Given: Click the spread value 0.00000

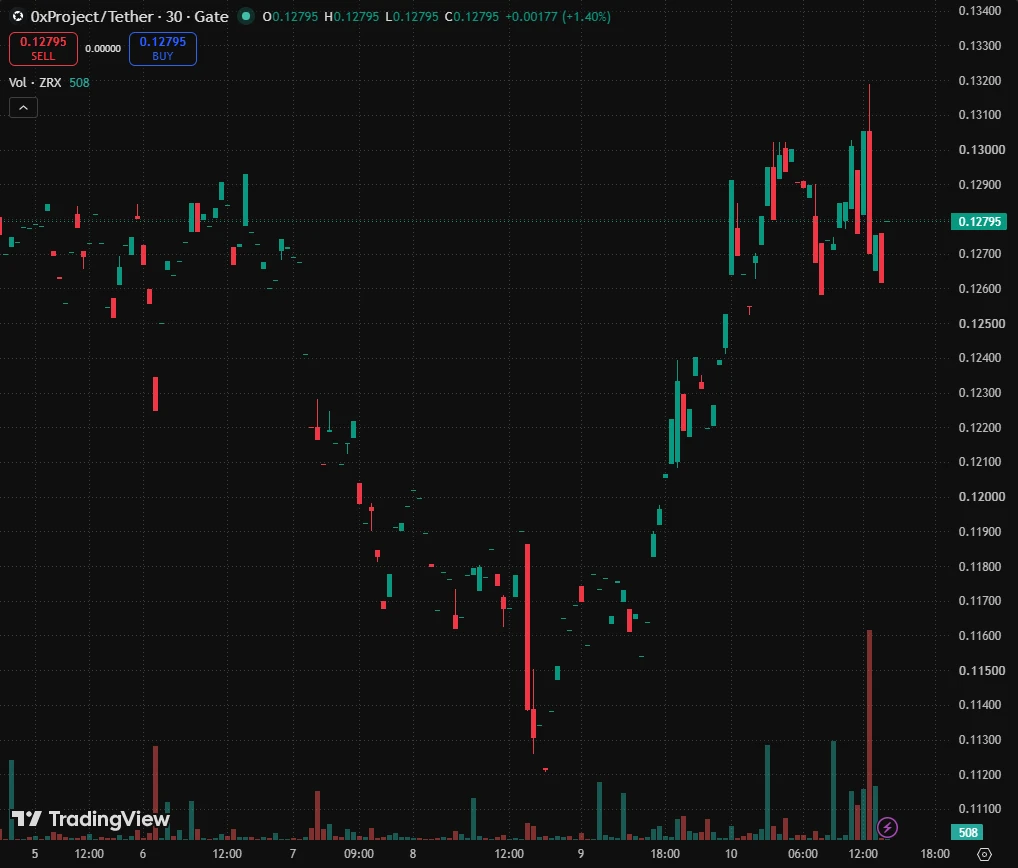Looking at the screenshot, I should point(103,49).
